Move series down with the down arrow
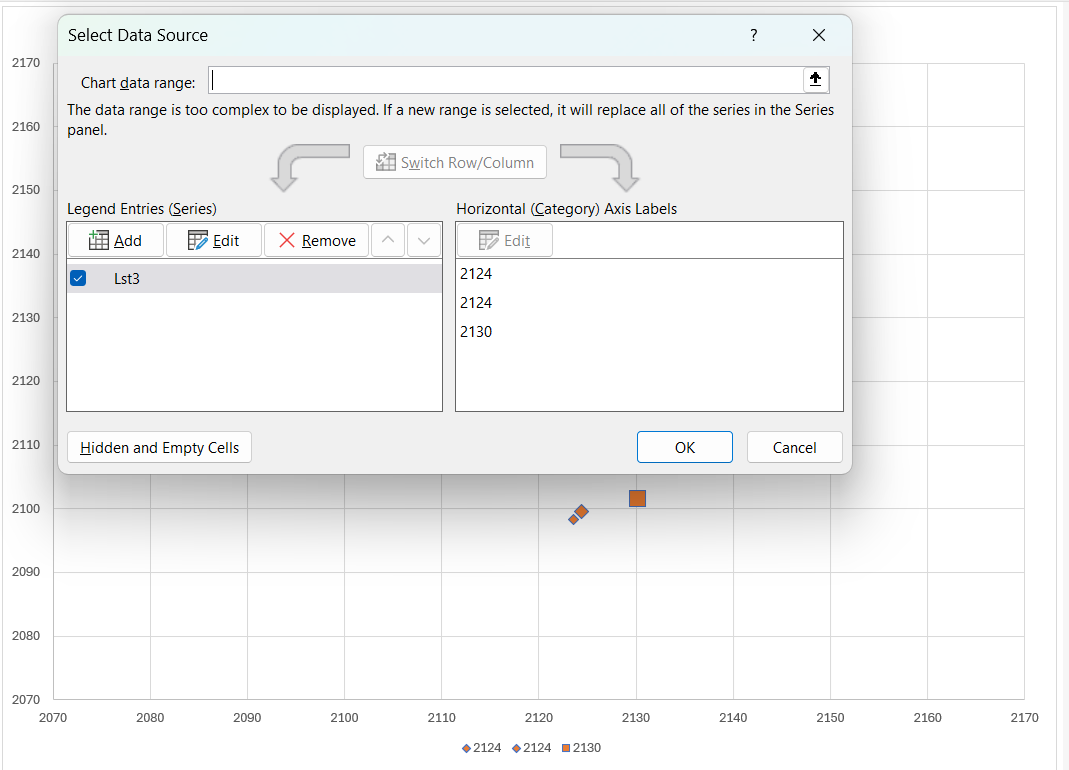The width and height of the screenshot is (1069, 770). pyautogui.click(x=423, y=240)
